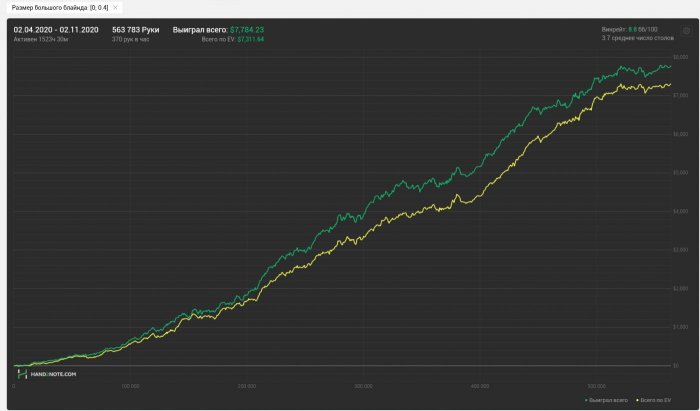Image resolution: width=700 pixels, height=411 pixels.
Task: Click the 100,000 label on the hands axis
Action: pos(130,386)
